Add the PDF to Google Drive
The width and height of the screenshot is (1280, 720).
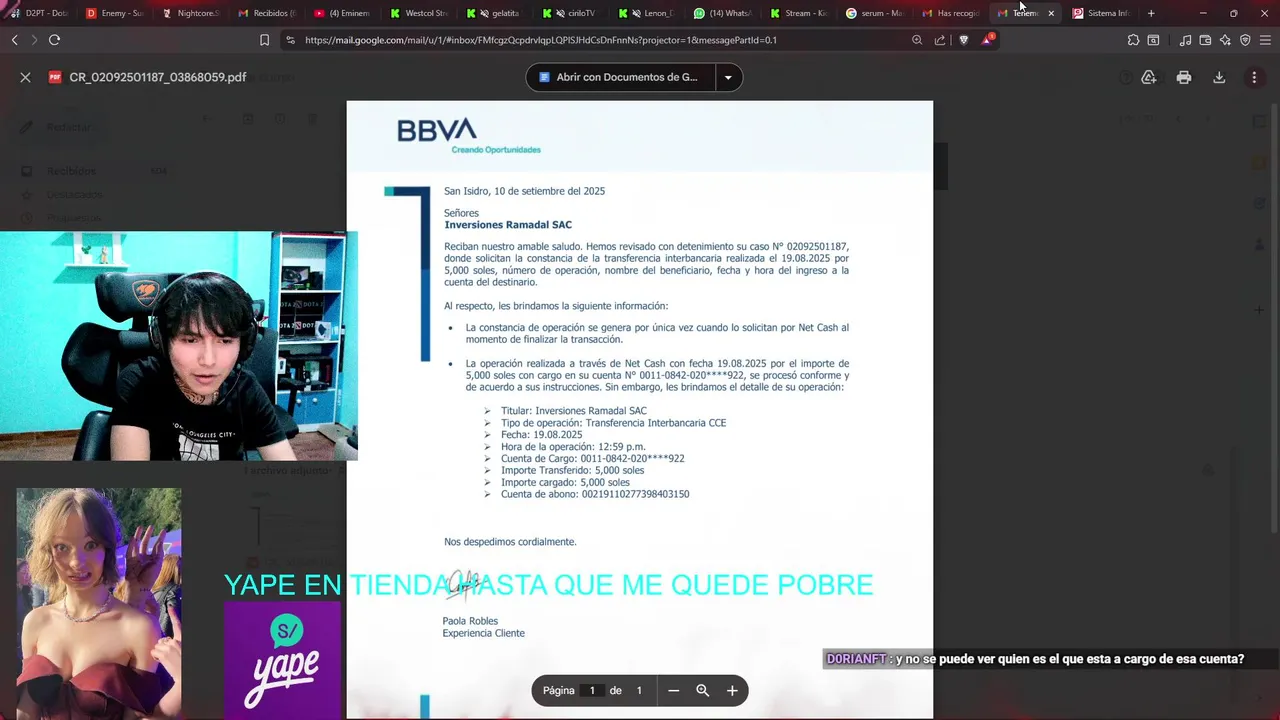pyautogui.click(x=1148, y=77)
